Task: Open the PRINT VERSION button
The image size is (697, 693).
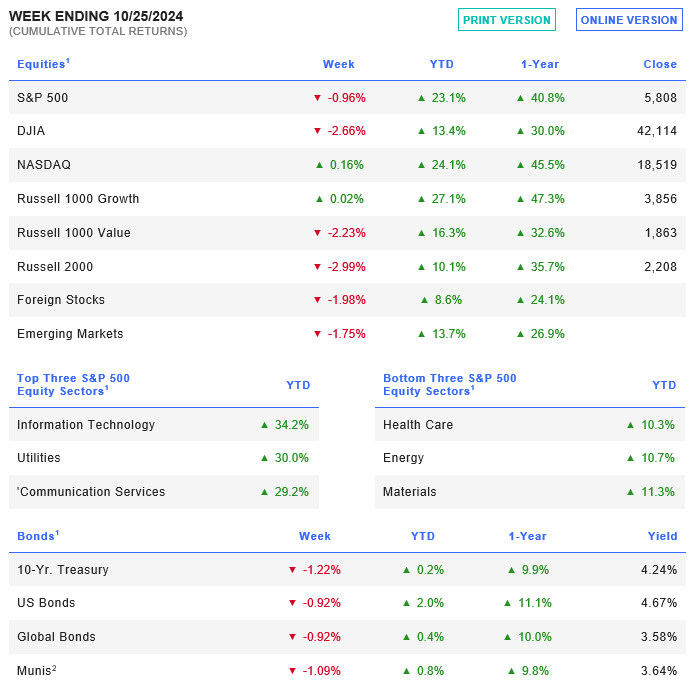Action: click(507, 20)
